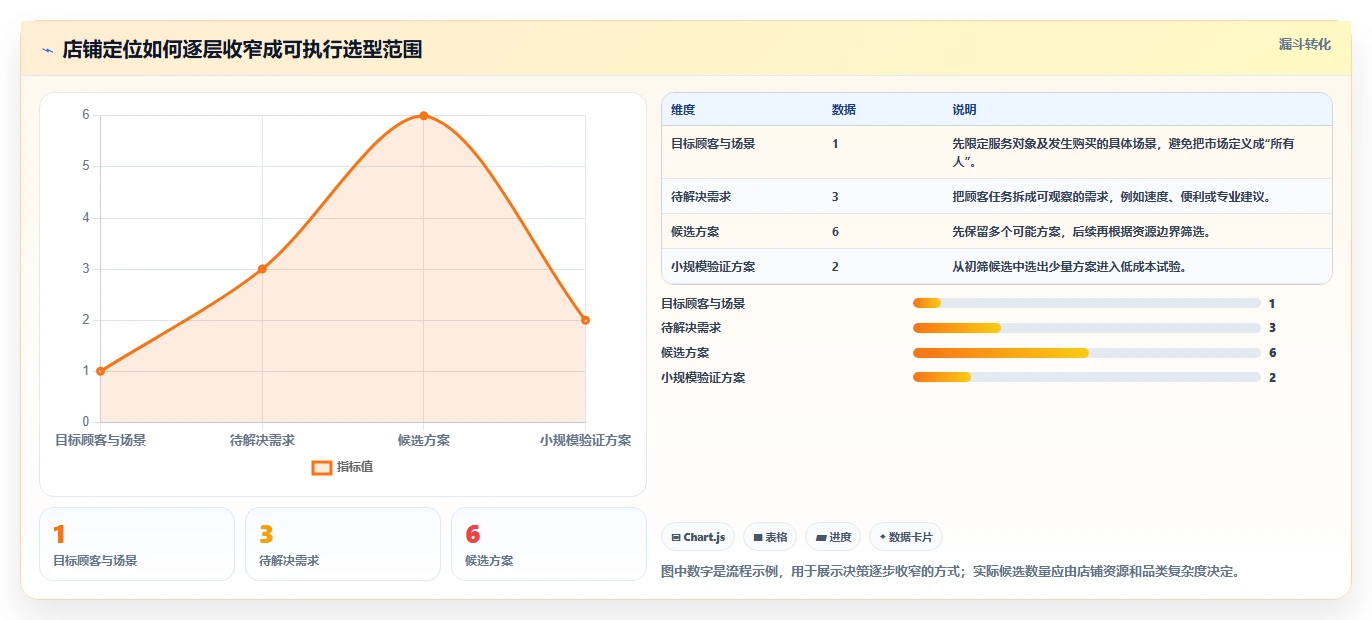The image size is (1372, 620).
Task: Click the chart data point for 小规模验证方案
Action: [x=585, y=320]
